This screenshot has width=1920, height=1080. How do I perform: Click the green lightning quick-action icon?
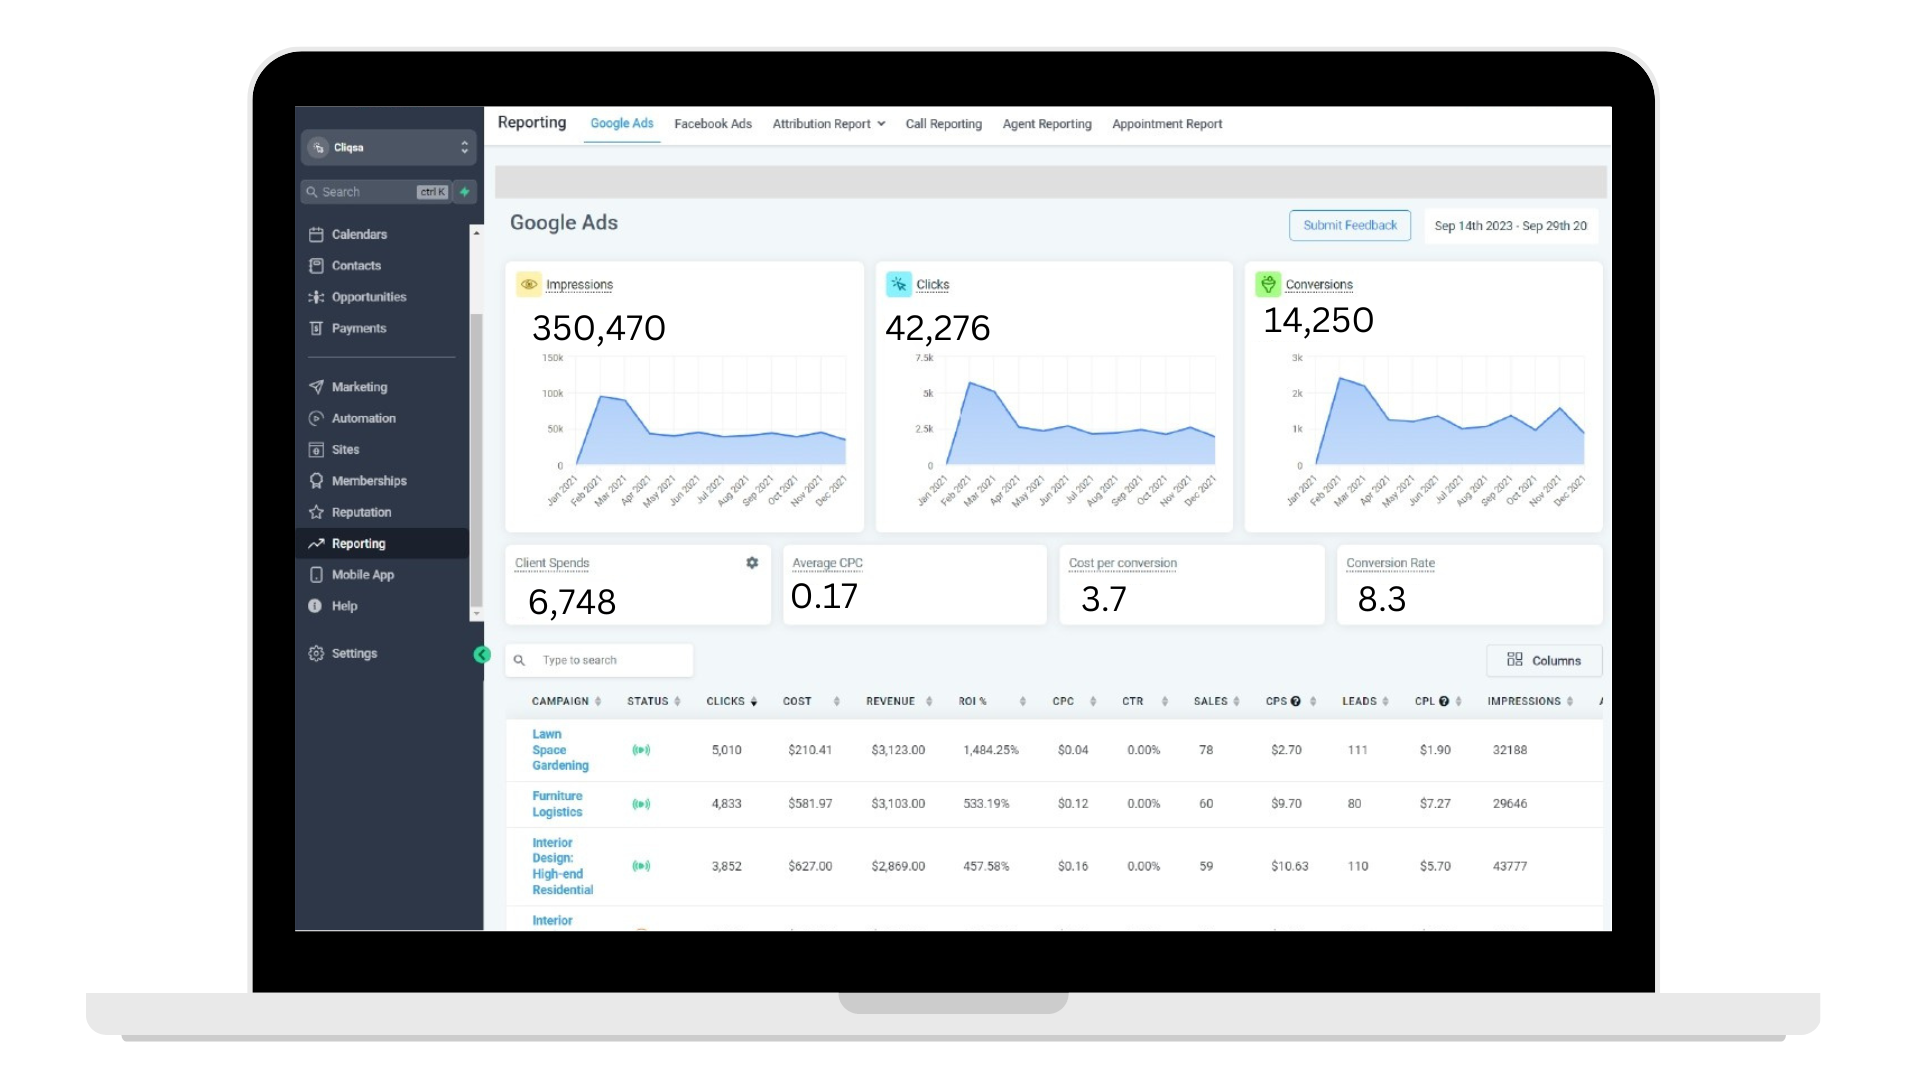465,192
